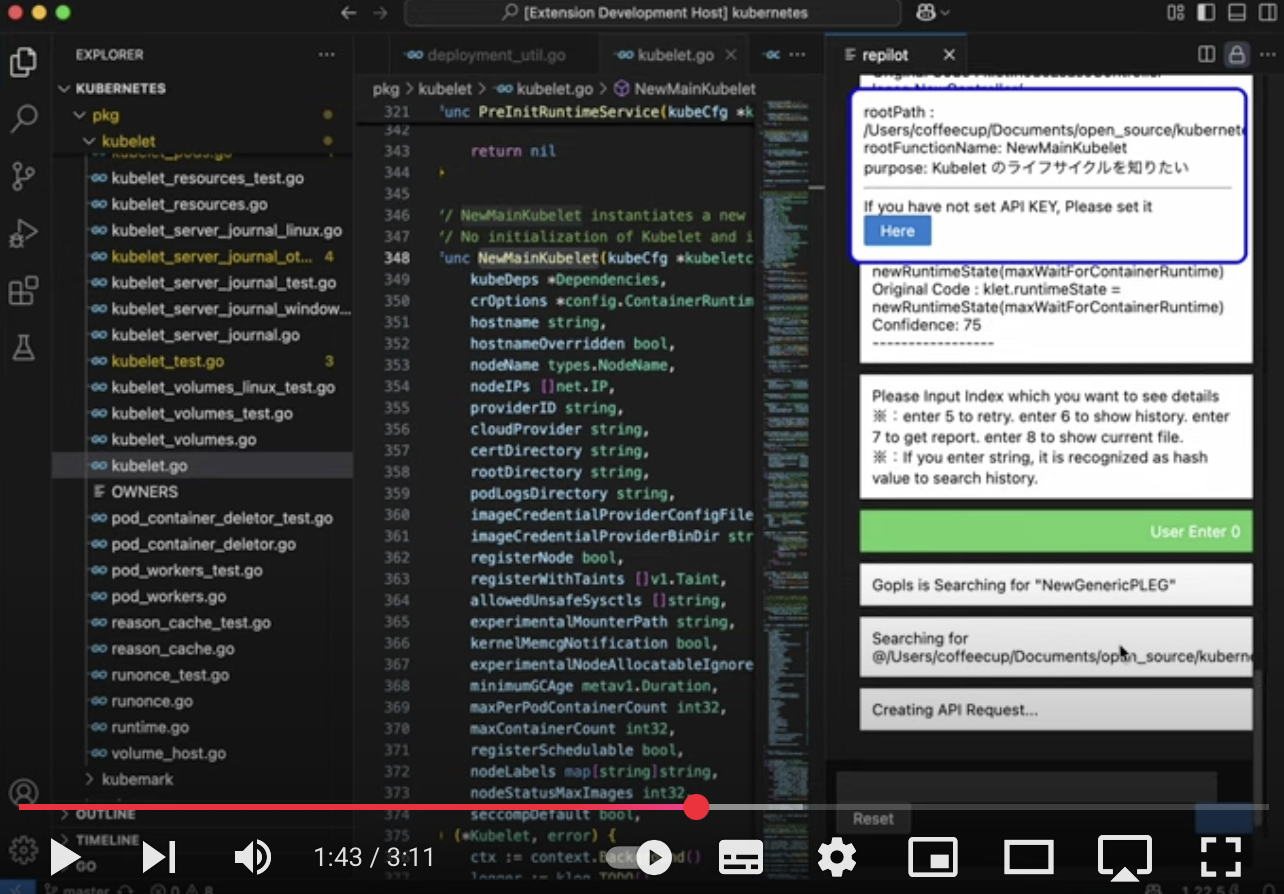The image size is (1284, 894).
Task: Click code line number 348
Action: (397, 258)
